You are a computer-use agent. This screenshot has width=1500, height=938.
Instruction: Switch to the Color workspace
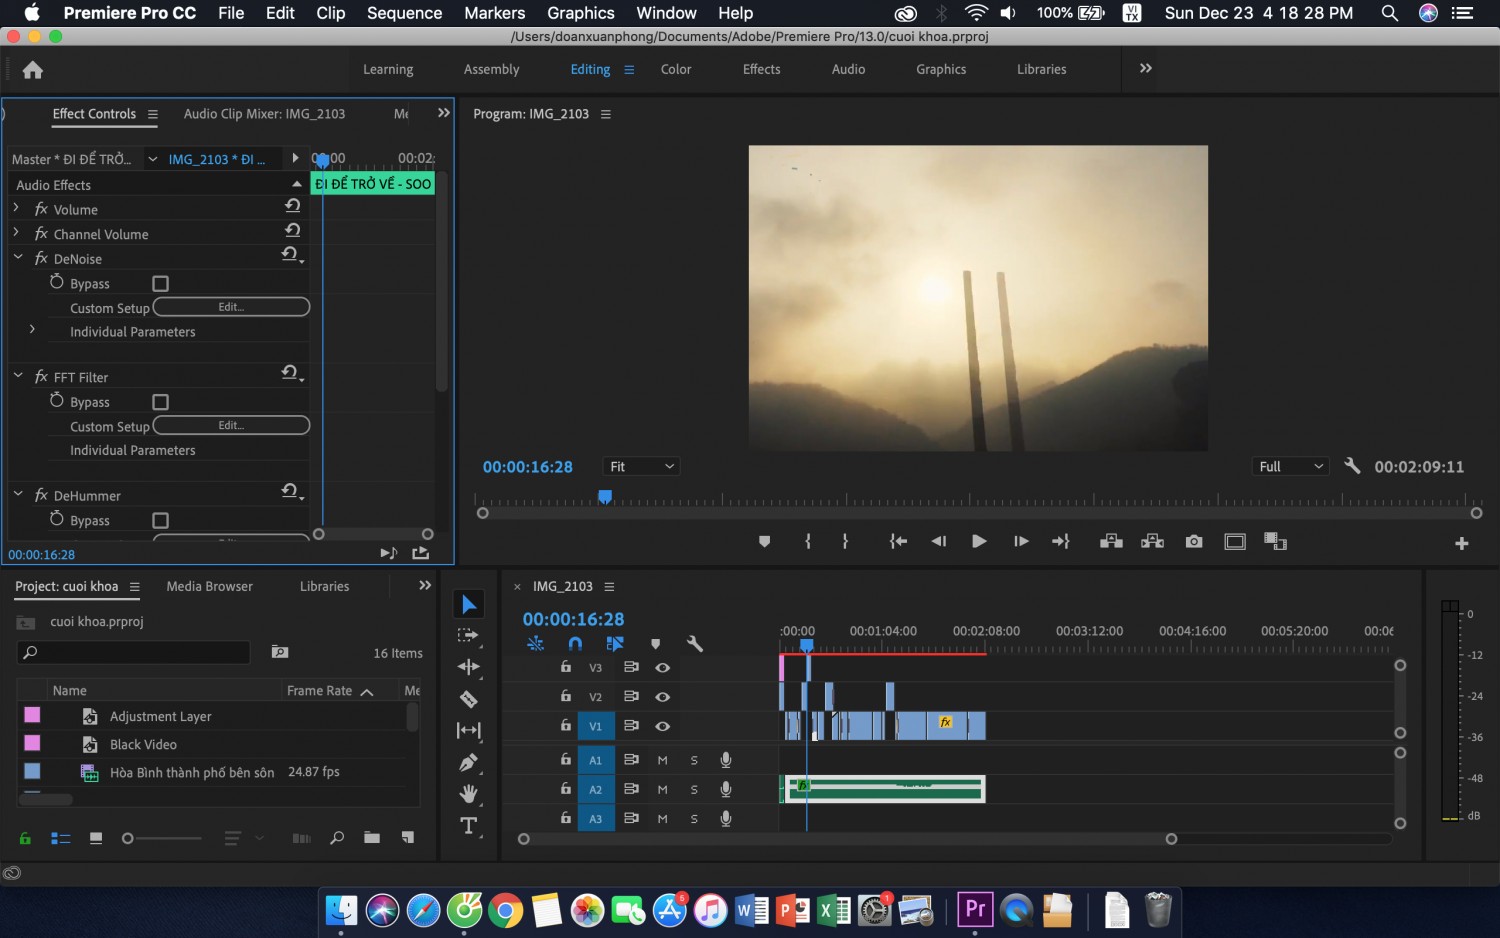[676, 69]
